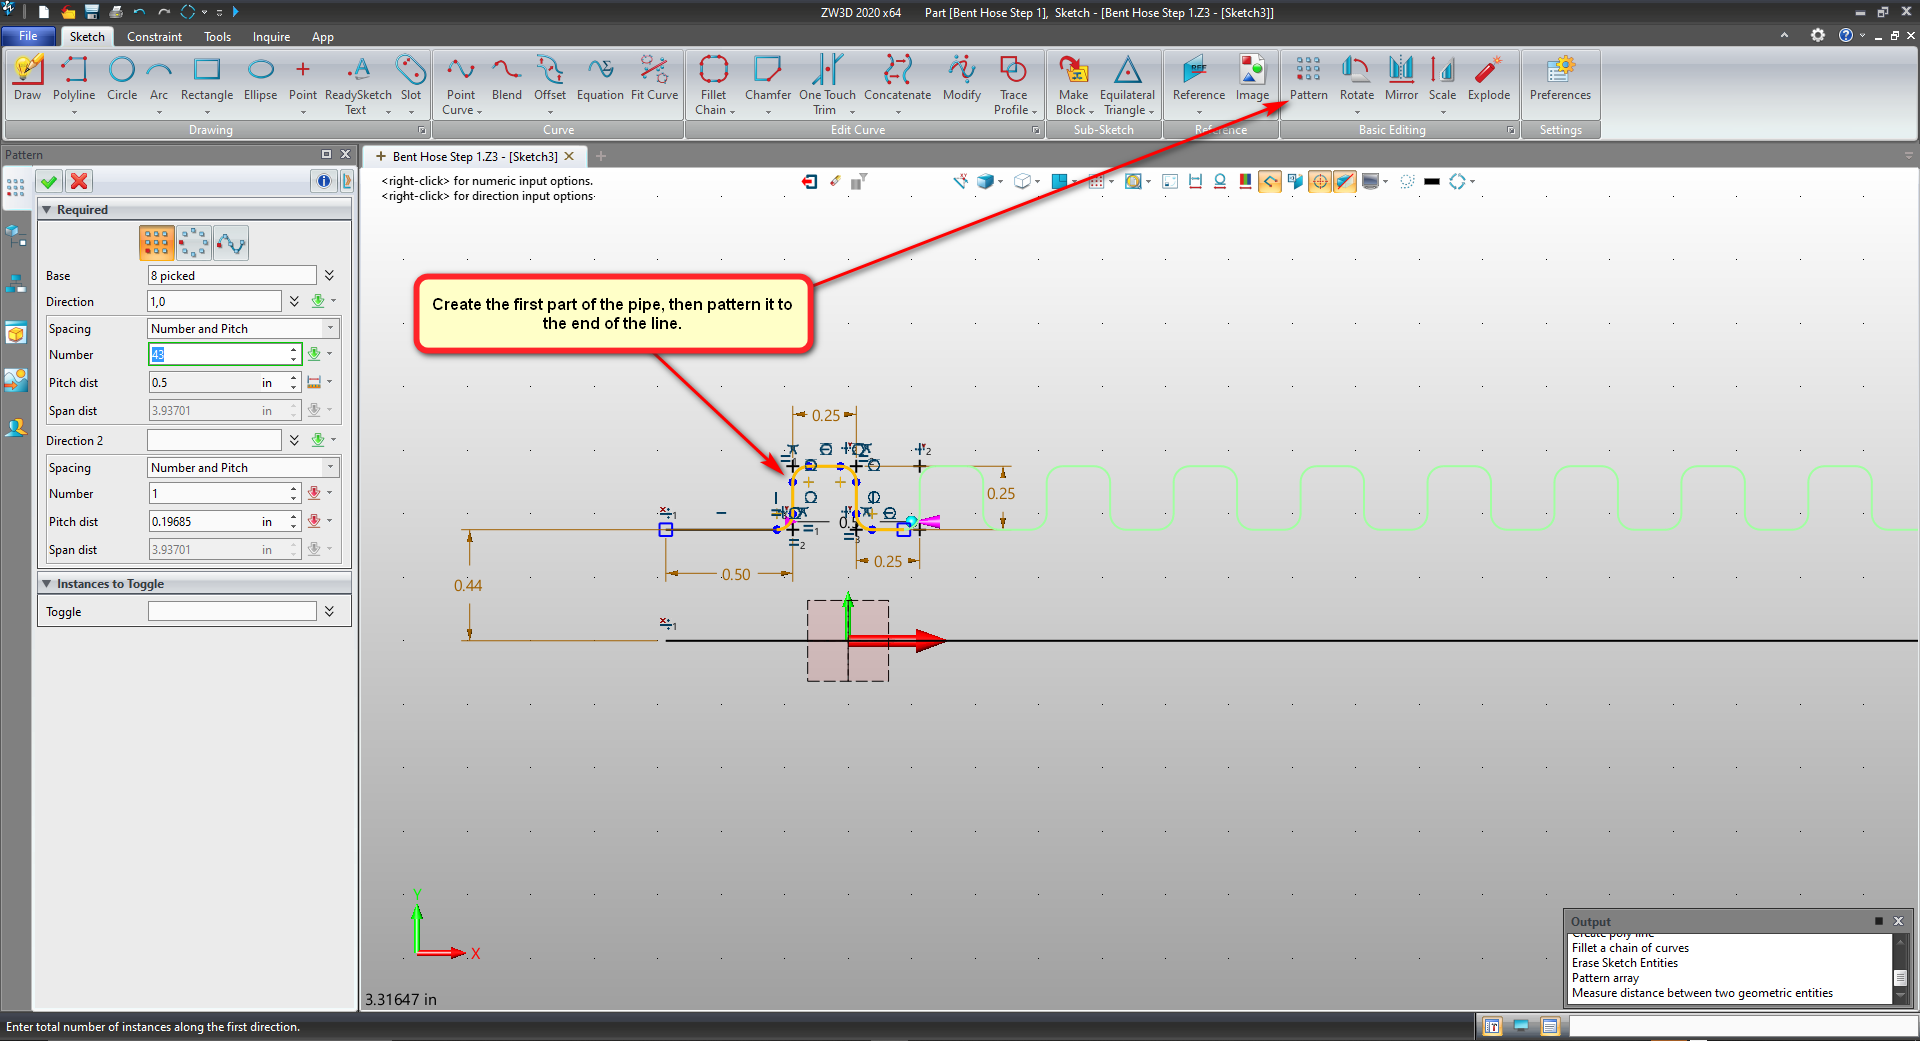
Task: Choose the Chamfer tool in Edit Curve
Action: click(767, 78)
